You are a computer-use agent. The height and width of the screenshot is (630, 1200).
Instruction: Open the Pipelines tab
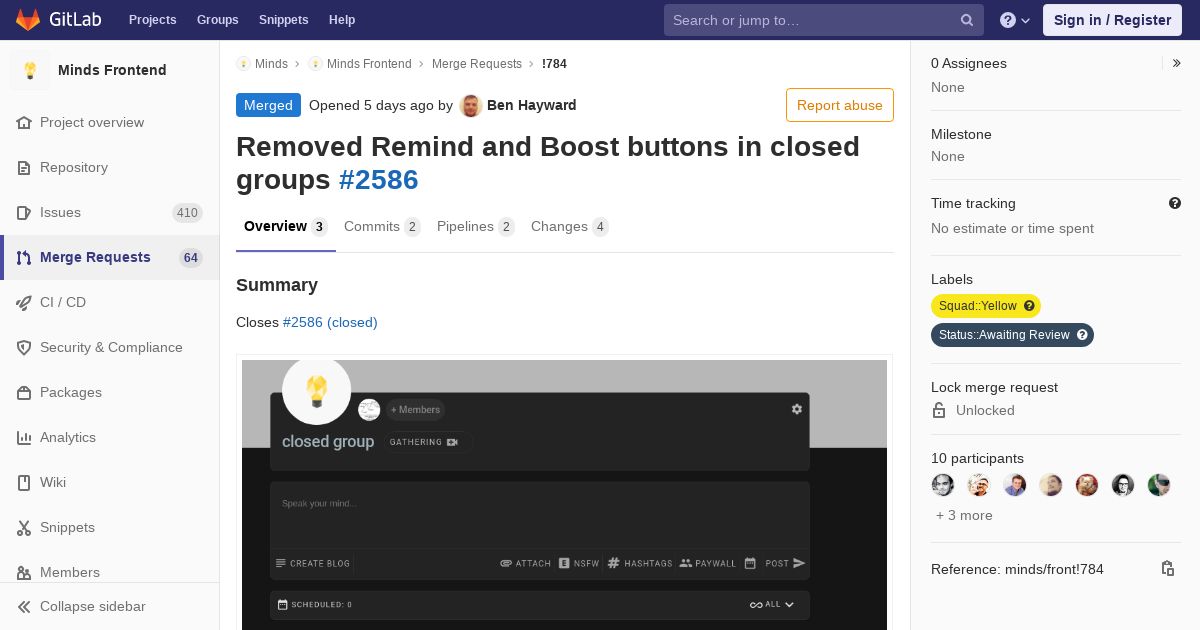(475, 227)
